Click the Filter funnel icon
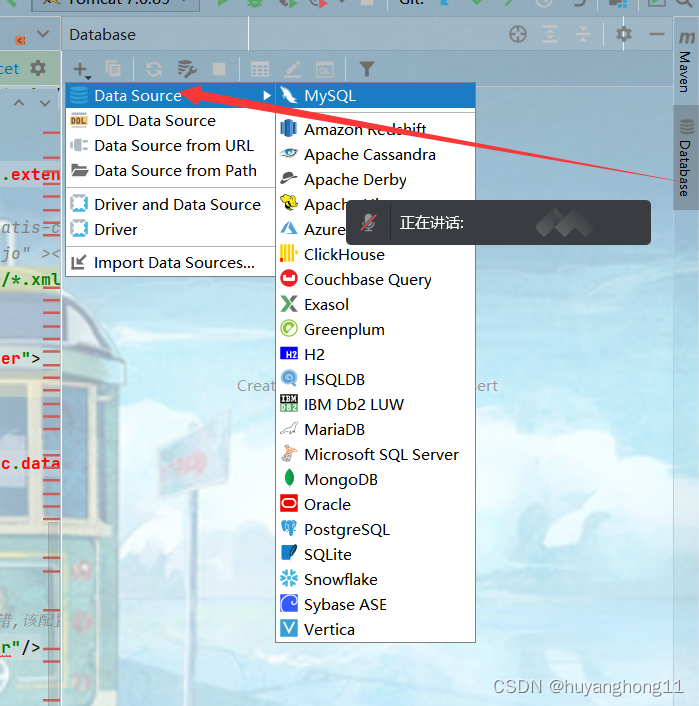Image resolution: width=699 pixels, height=706 pixels. coord(367,69)
